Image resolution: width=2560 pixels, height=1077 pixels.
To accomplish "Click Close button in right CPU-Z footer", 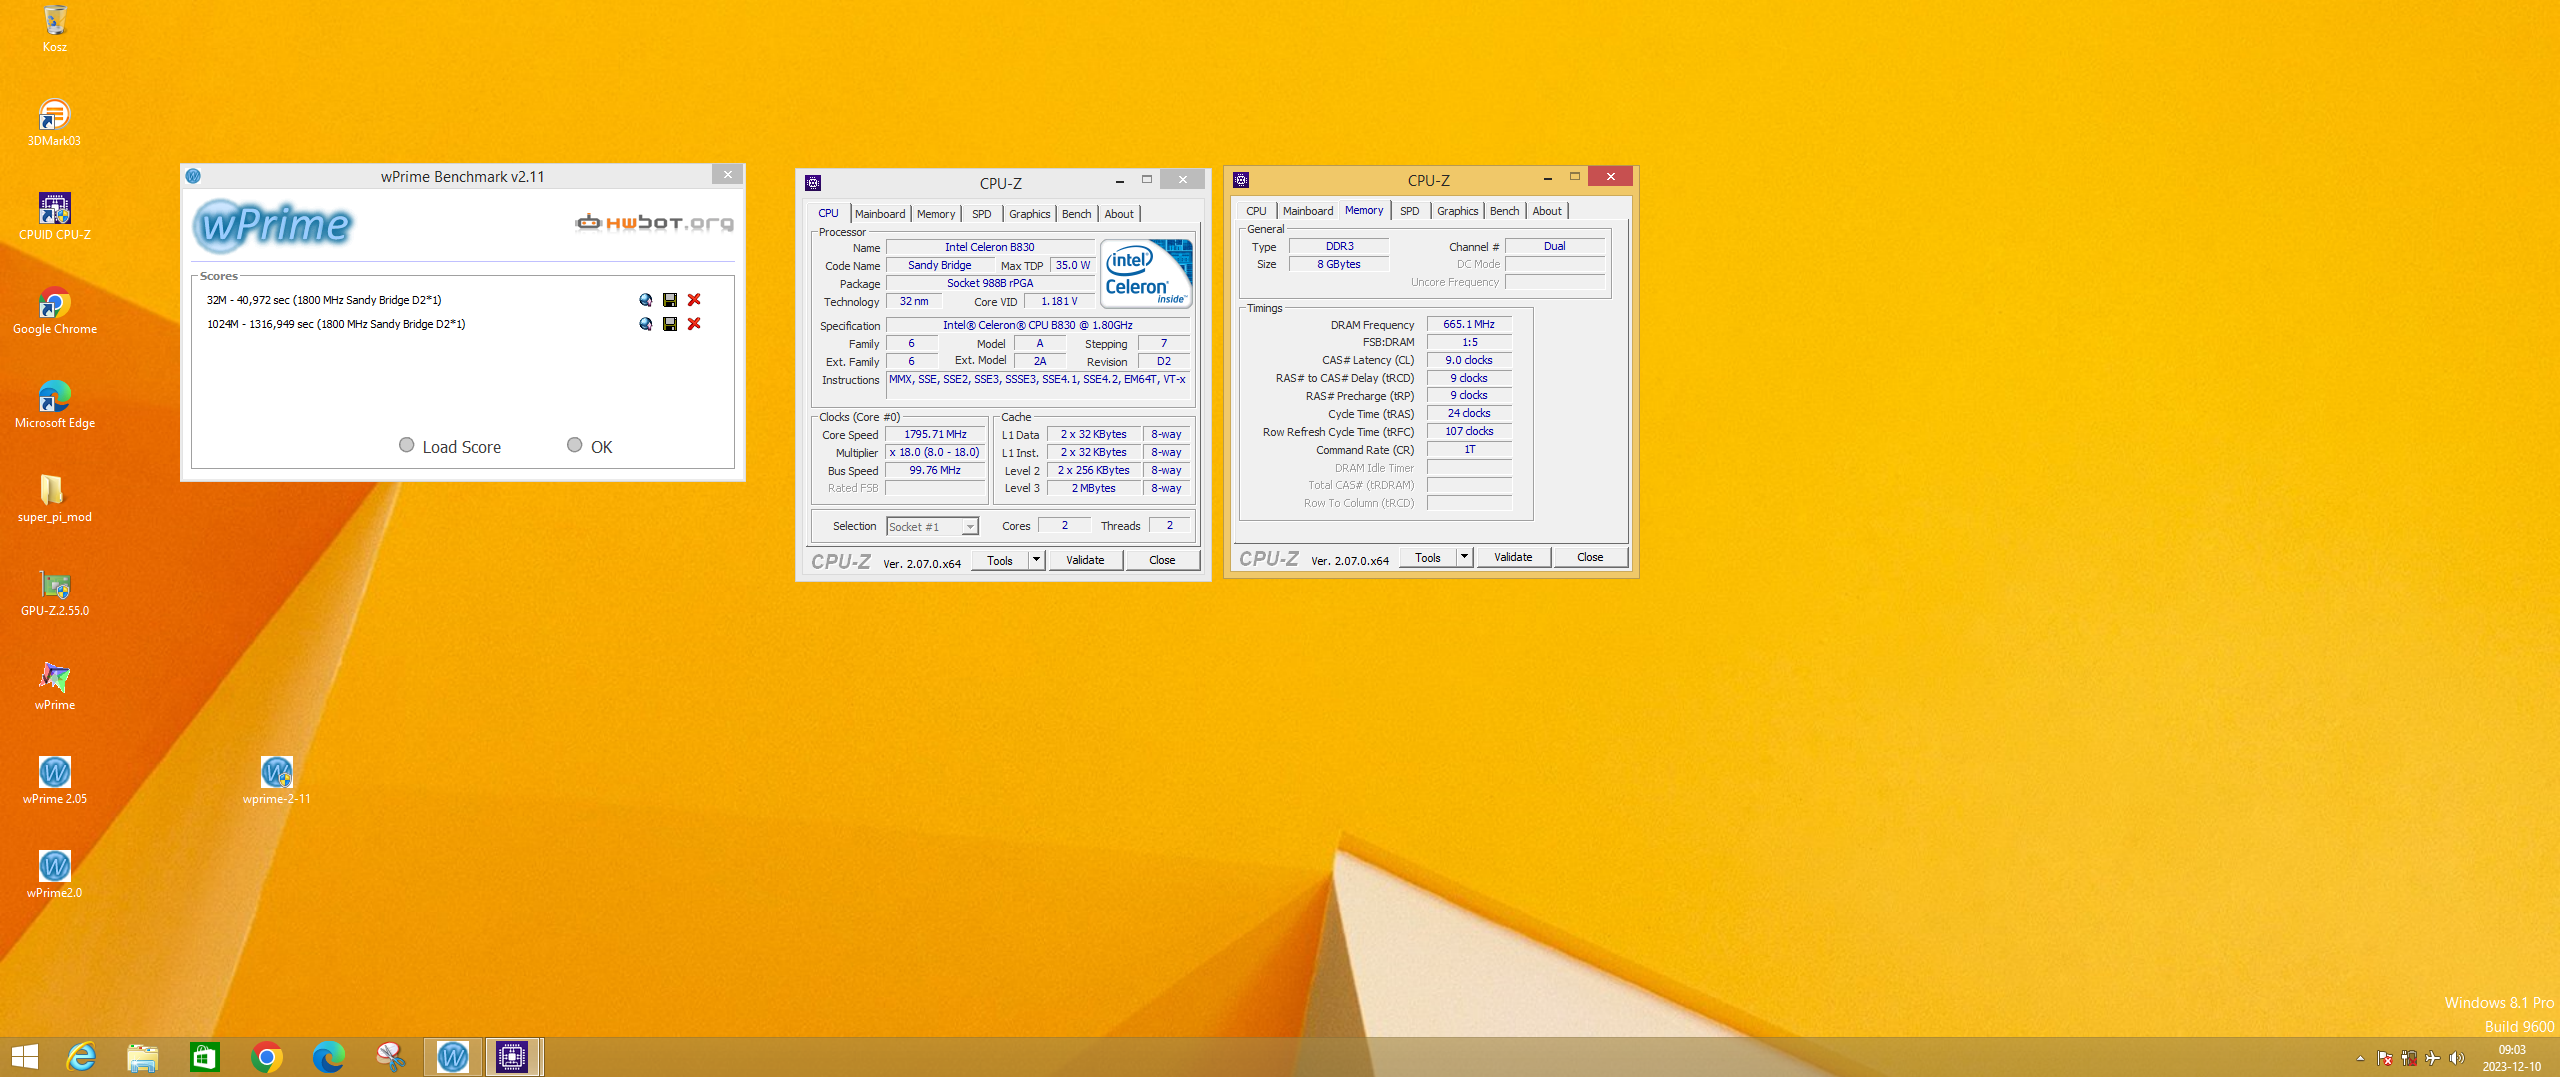I will pyautogui.click(x=1590, y=557).
